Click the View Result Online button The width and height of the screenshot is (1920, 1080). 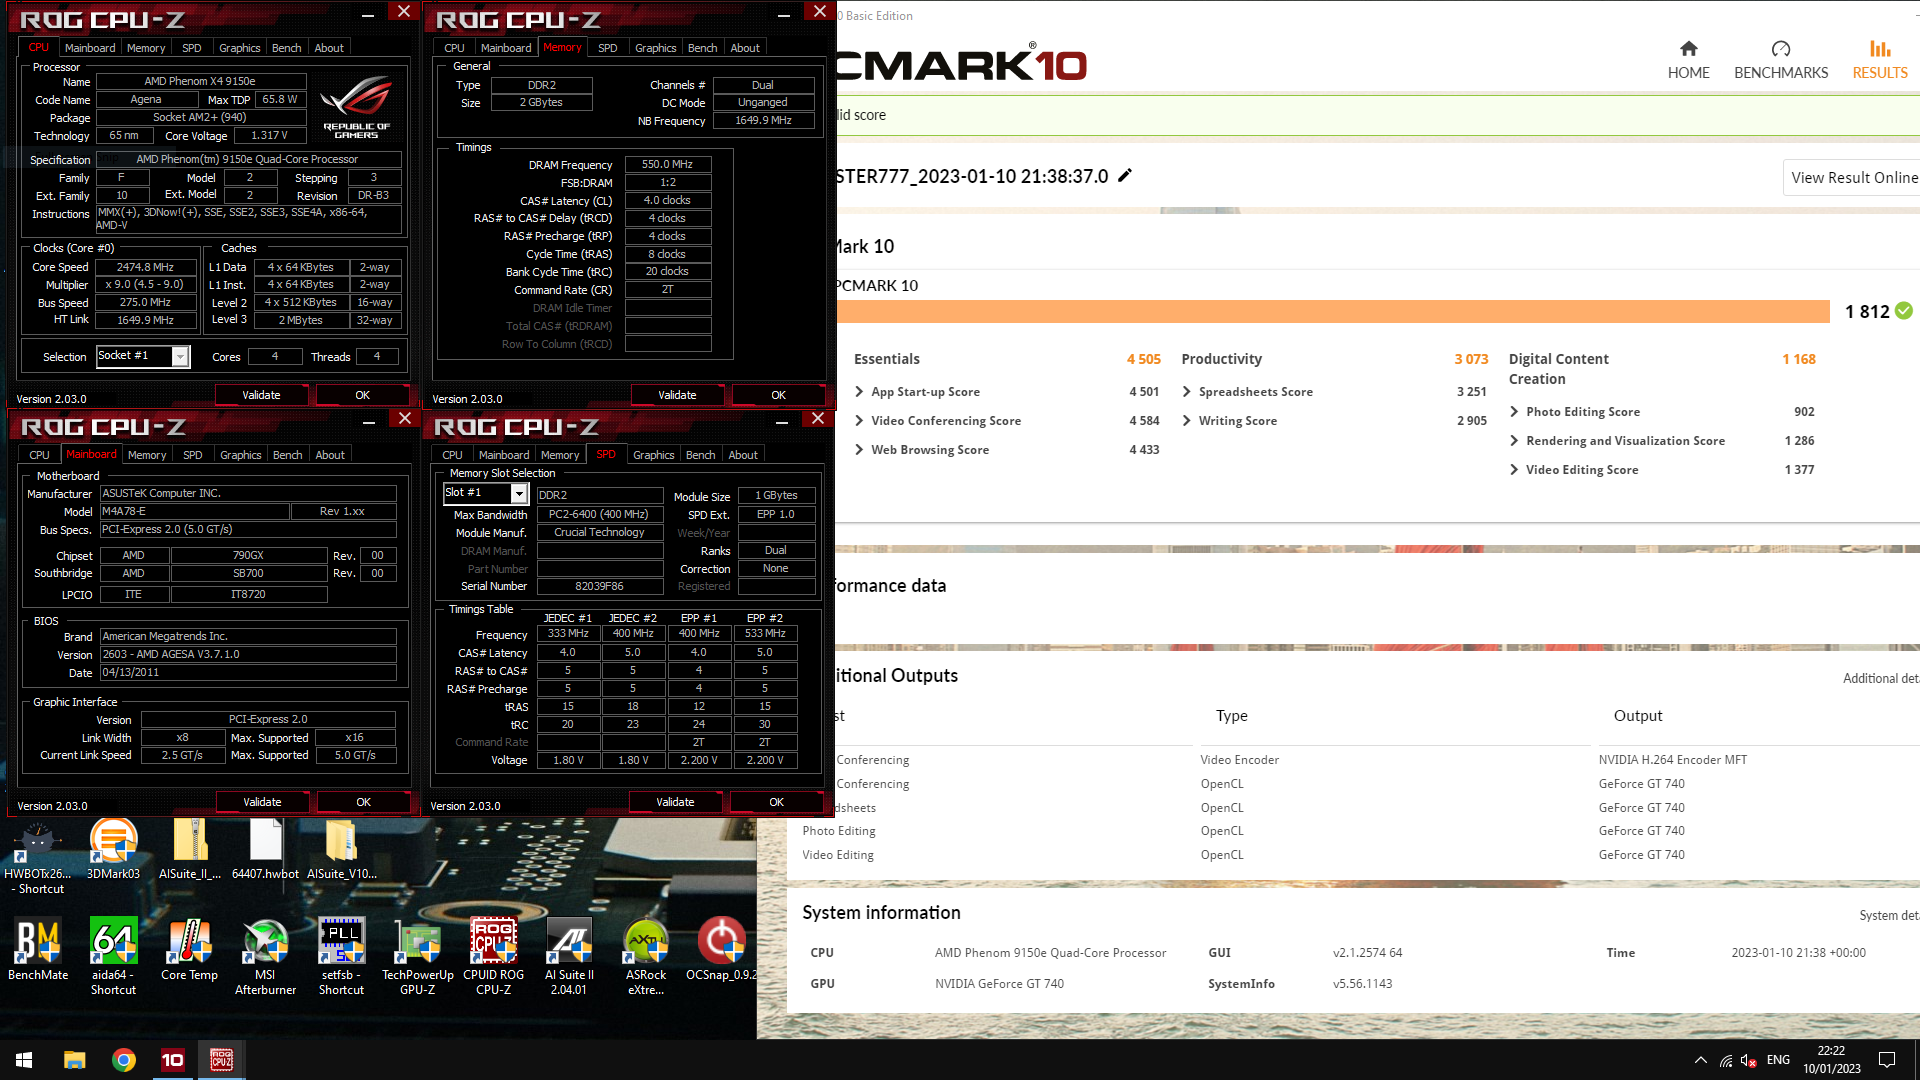point(1853,177)
